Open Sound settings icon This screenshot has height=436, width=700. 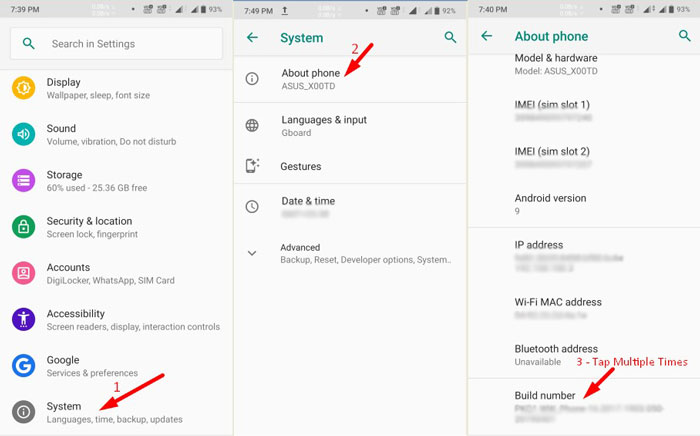23,134
